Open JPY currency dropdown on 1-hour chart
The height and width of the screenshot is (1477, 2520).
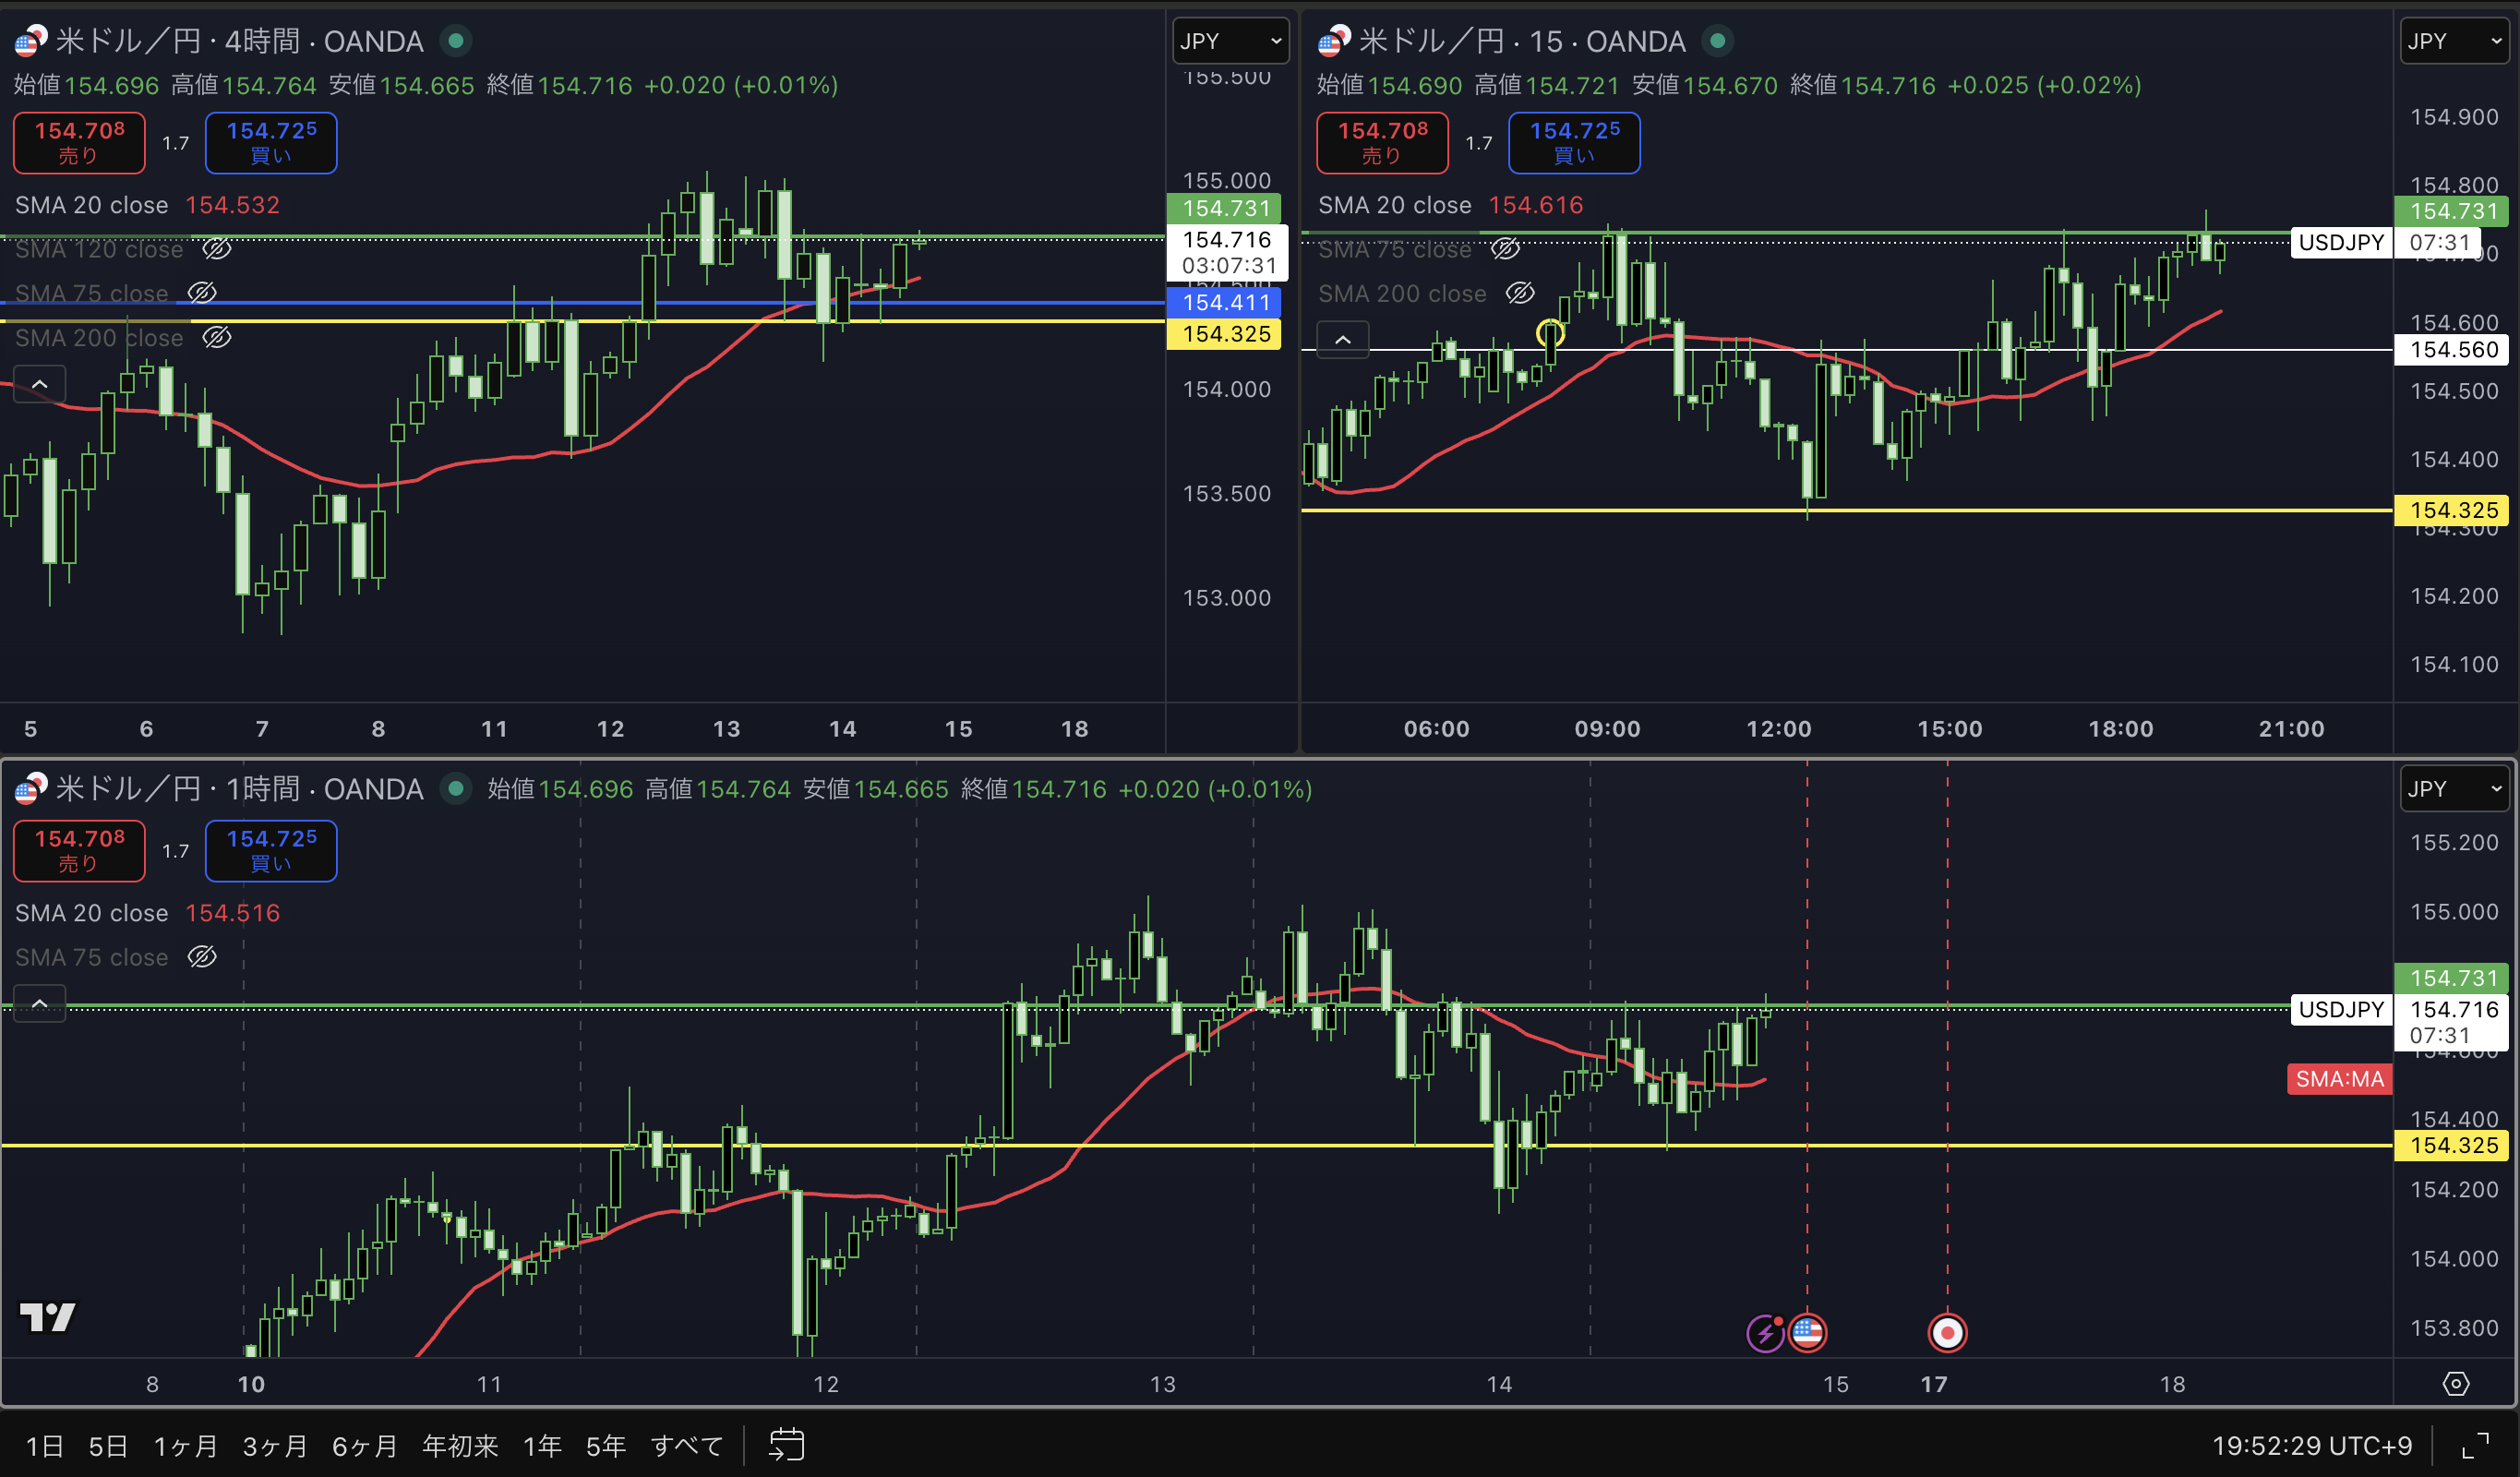click(x=2456, y=789)
